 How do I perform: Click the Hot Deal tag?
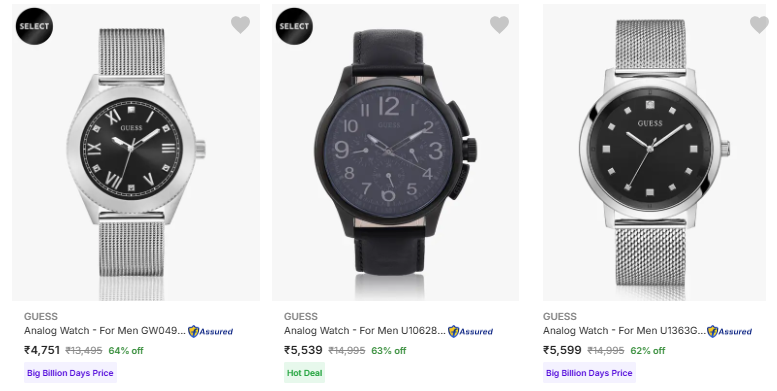point(304,373)
